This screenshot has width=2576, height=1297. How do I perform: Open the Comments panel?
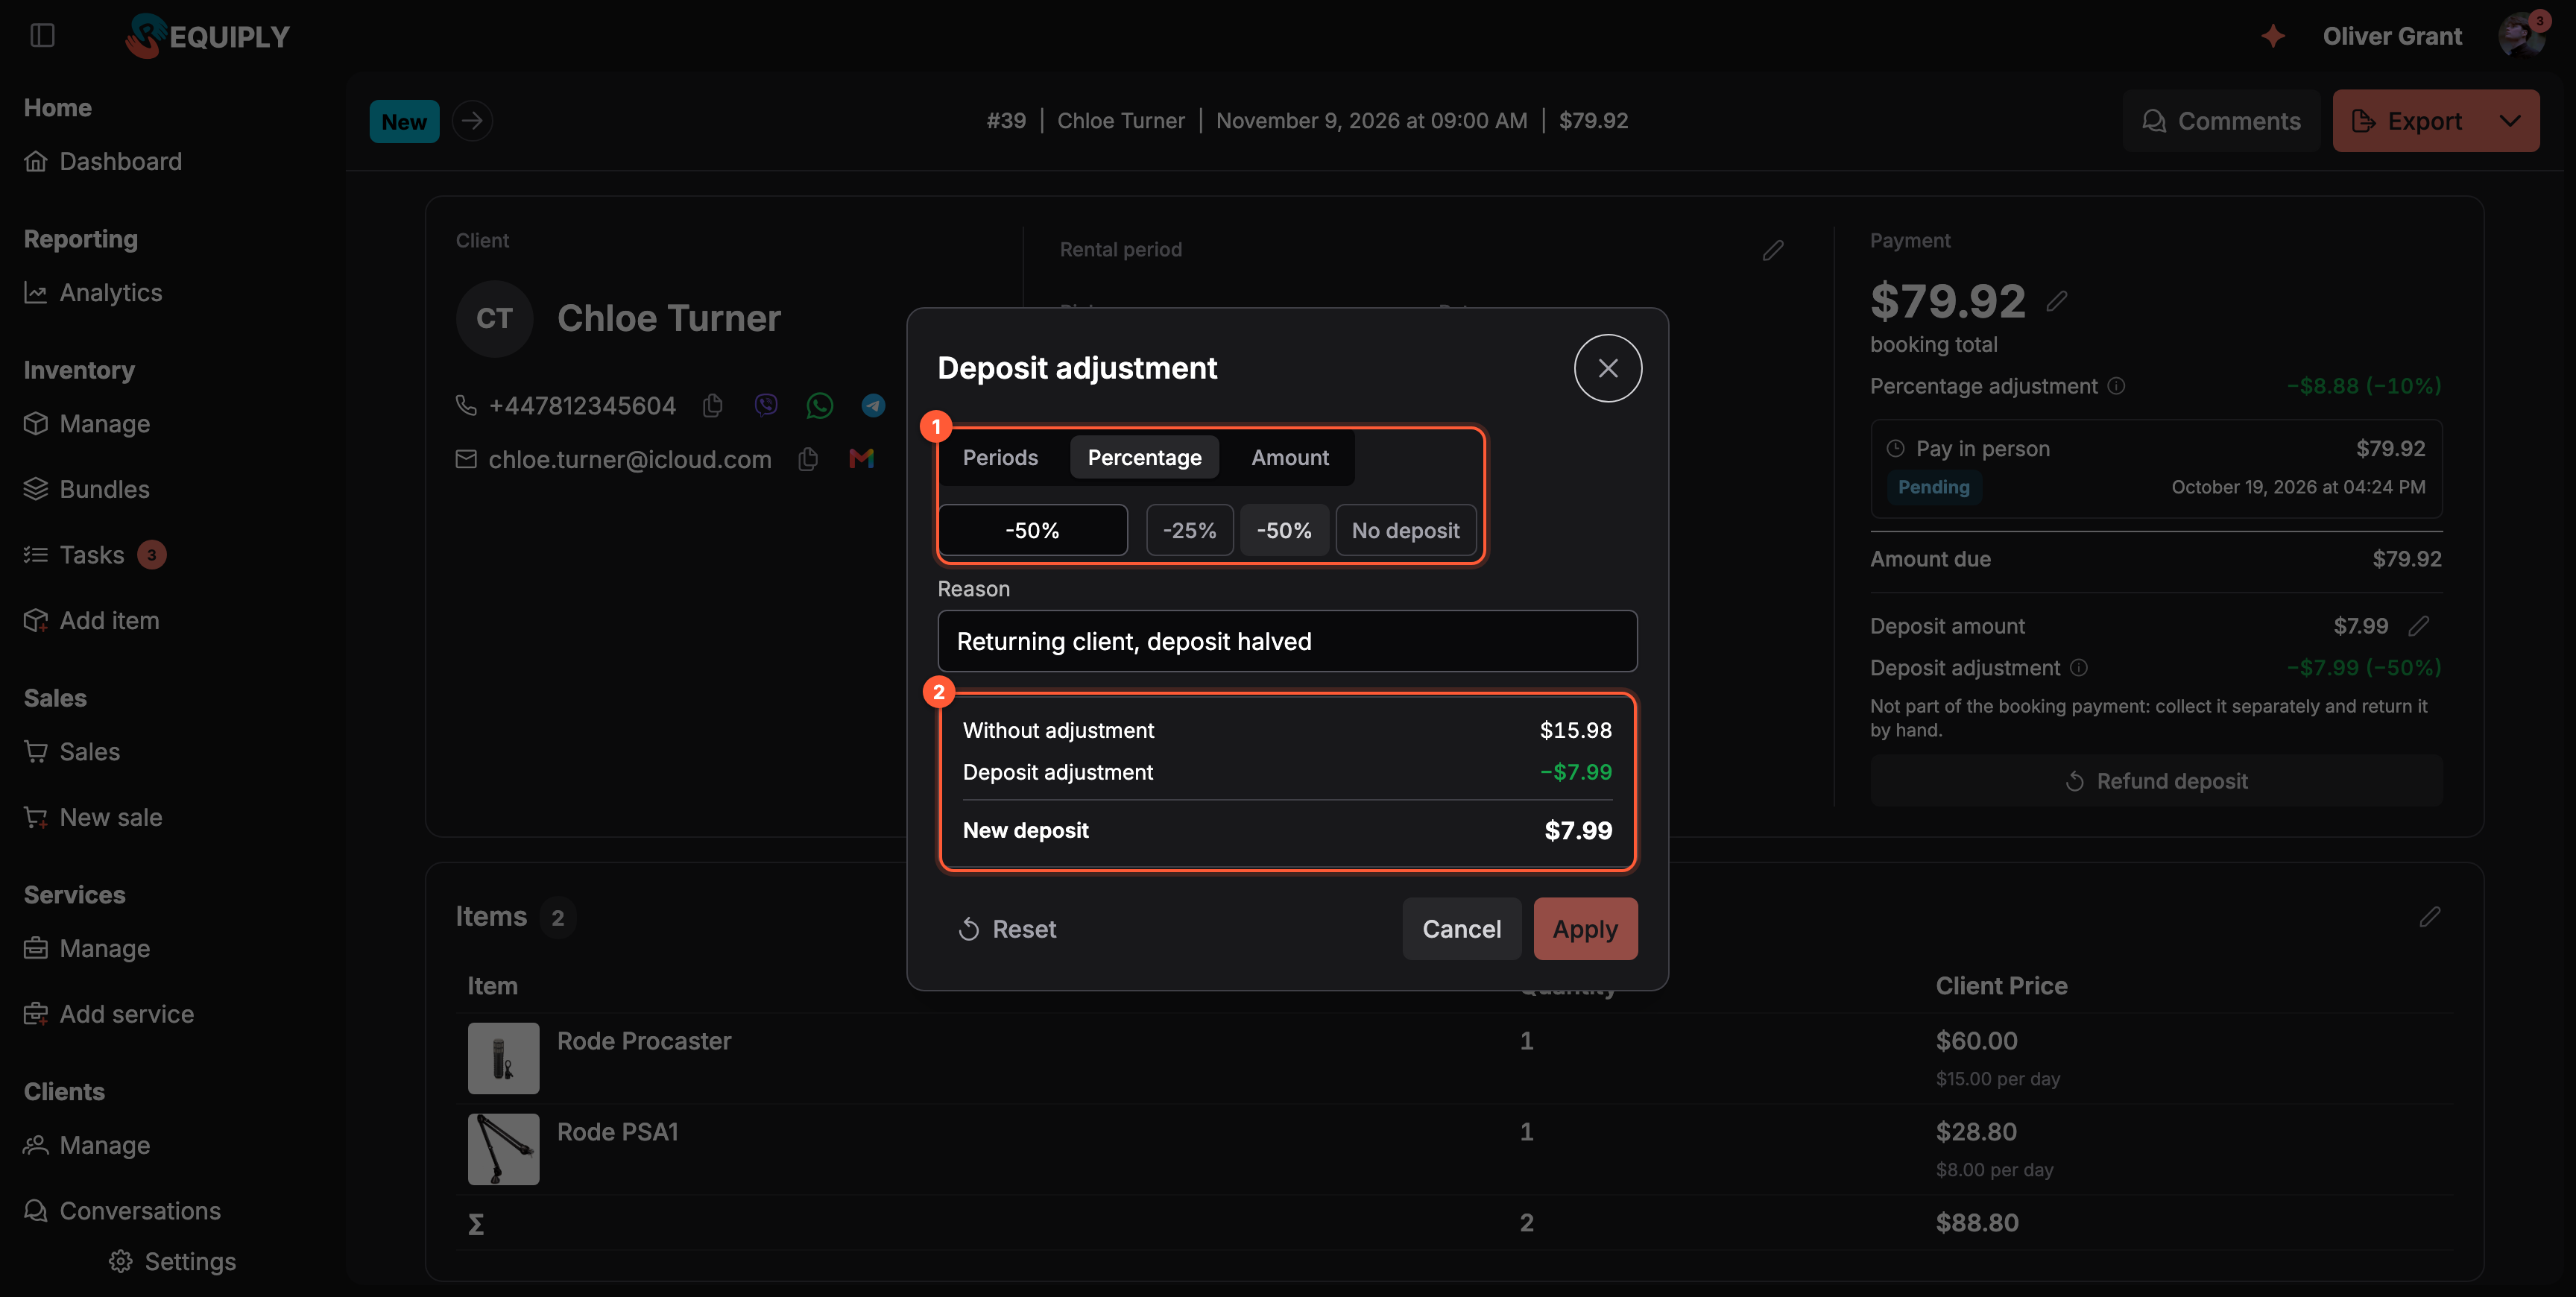2221,121
